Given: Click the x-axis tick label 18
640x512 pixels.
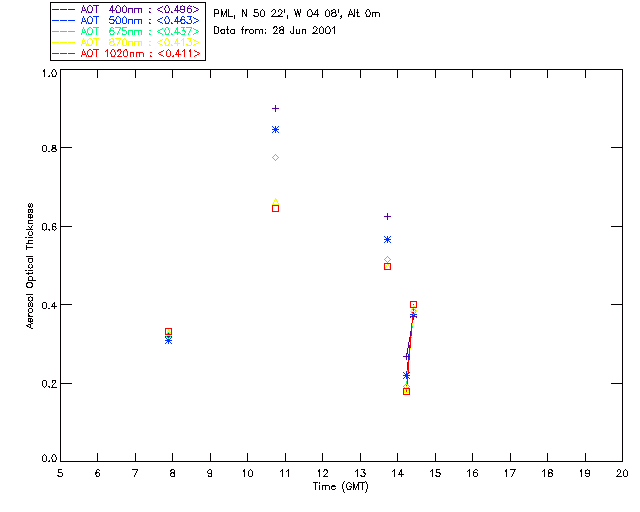Looking at the screenshot, I should pyautogui.click(x=547, y=473).
